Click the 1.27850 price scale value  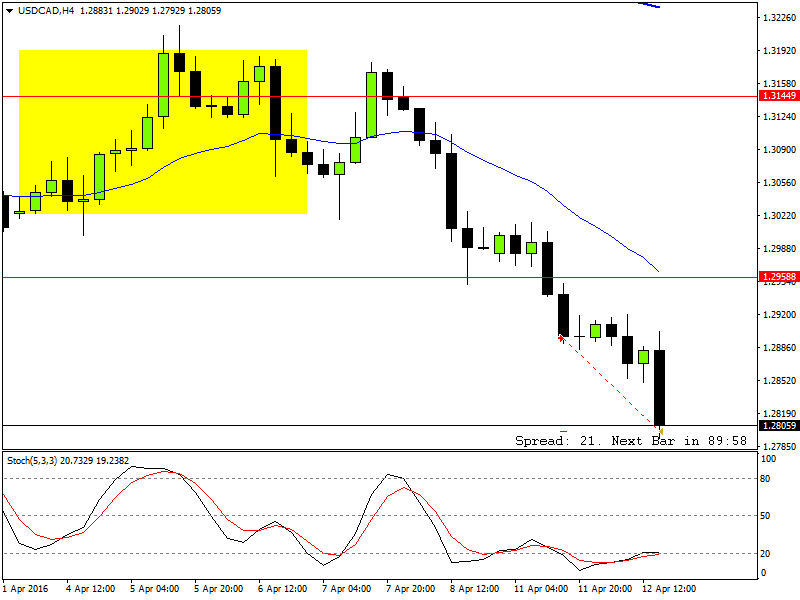(779, 446)
